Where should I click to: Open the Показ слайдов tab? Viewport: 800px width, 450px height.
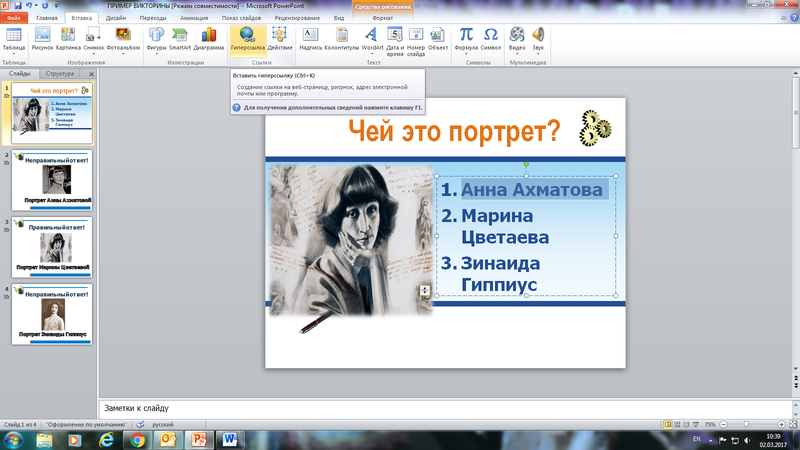click(x=241, y=18)
